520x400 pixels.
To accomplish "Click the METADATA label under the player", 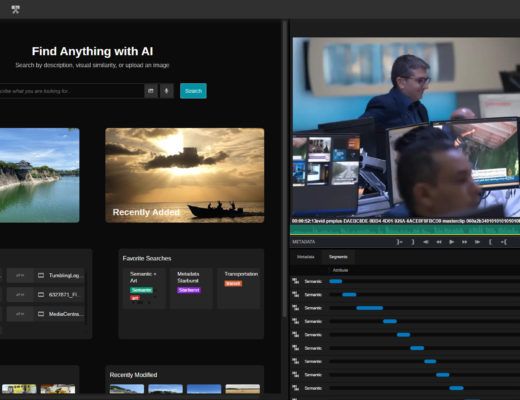I will (x=304, y=242).
